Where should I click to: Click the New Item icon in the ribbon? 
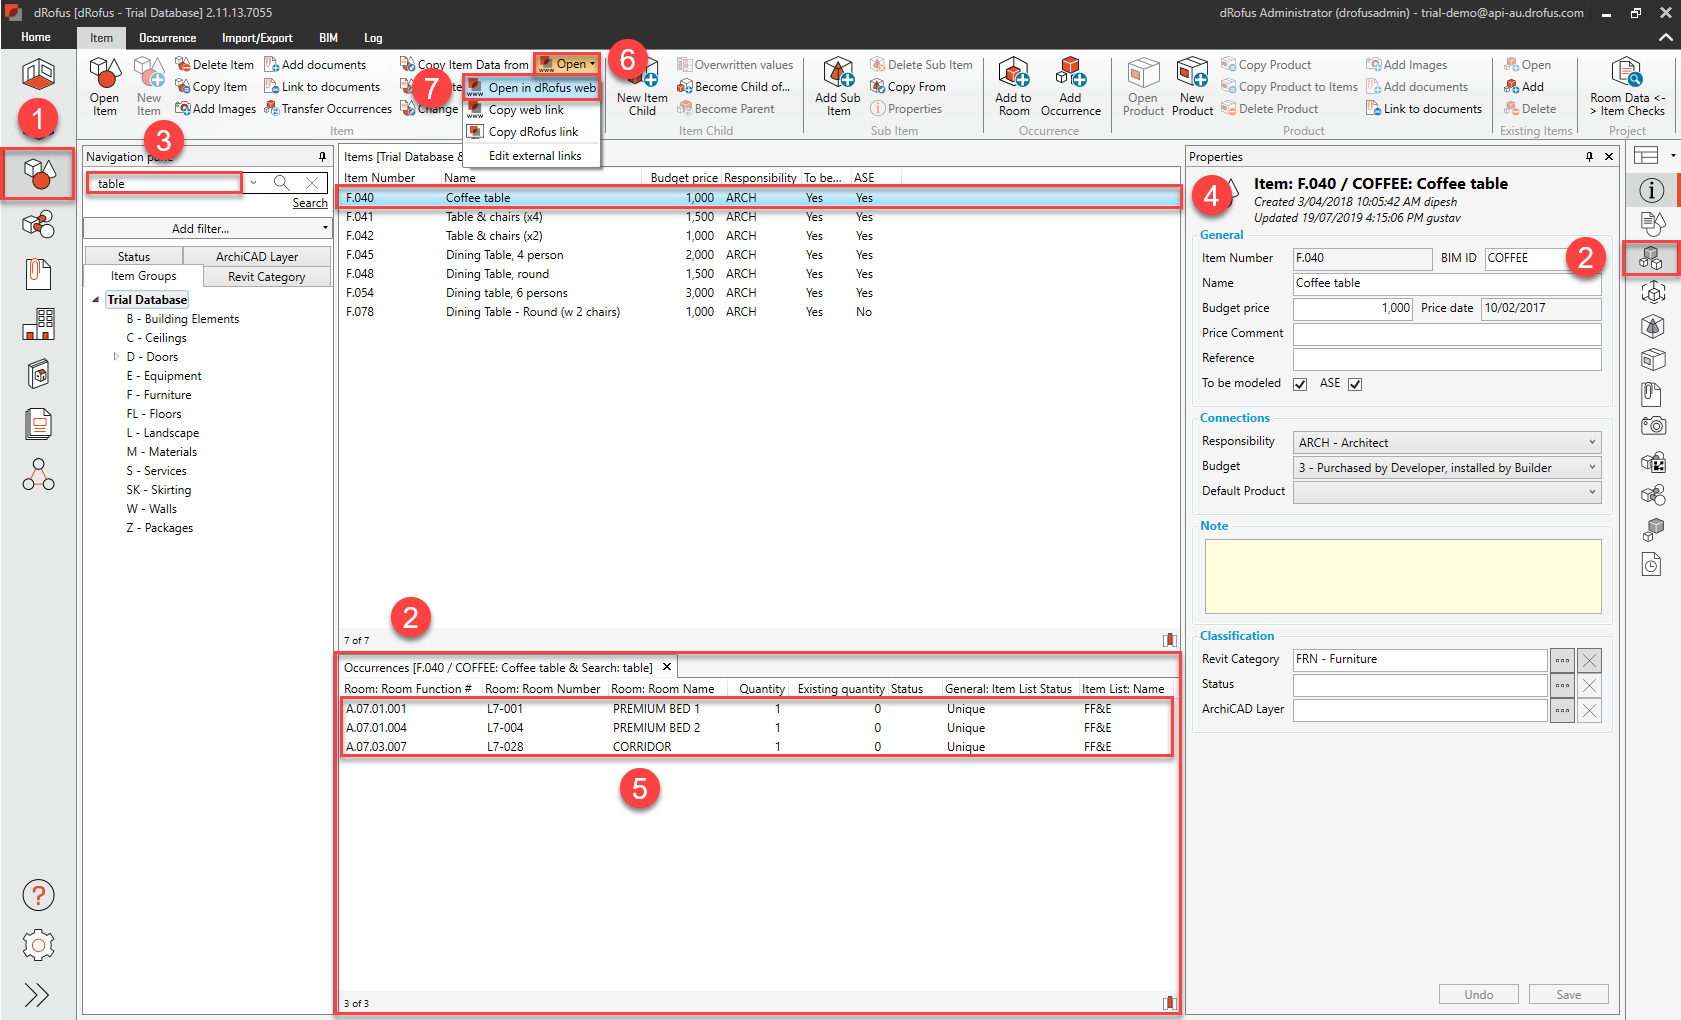point(148,86)
